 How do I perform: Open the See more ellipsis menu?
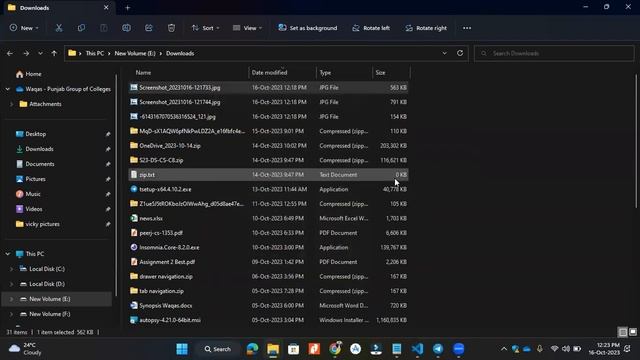point(467,28)
